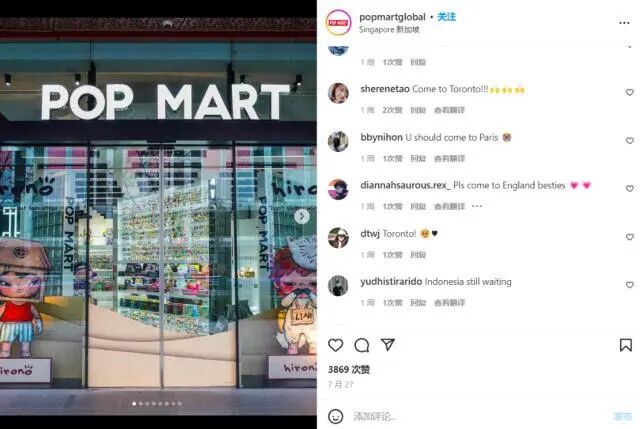This screenshot has height=429, width=640.
Task: Open more options on diannahsaurous.rex_ comment
Action: [477, 206]
